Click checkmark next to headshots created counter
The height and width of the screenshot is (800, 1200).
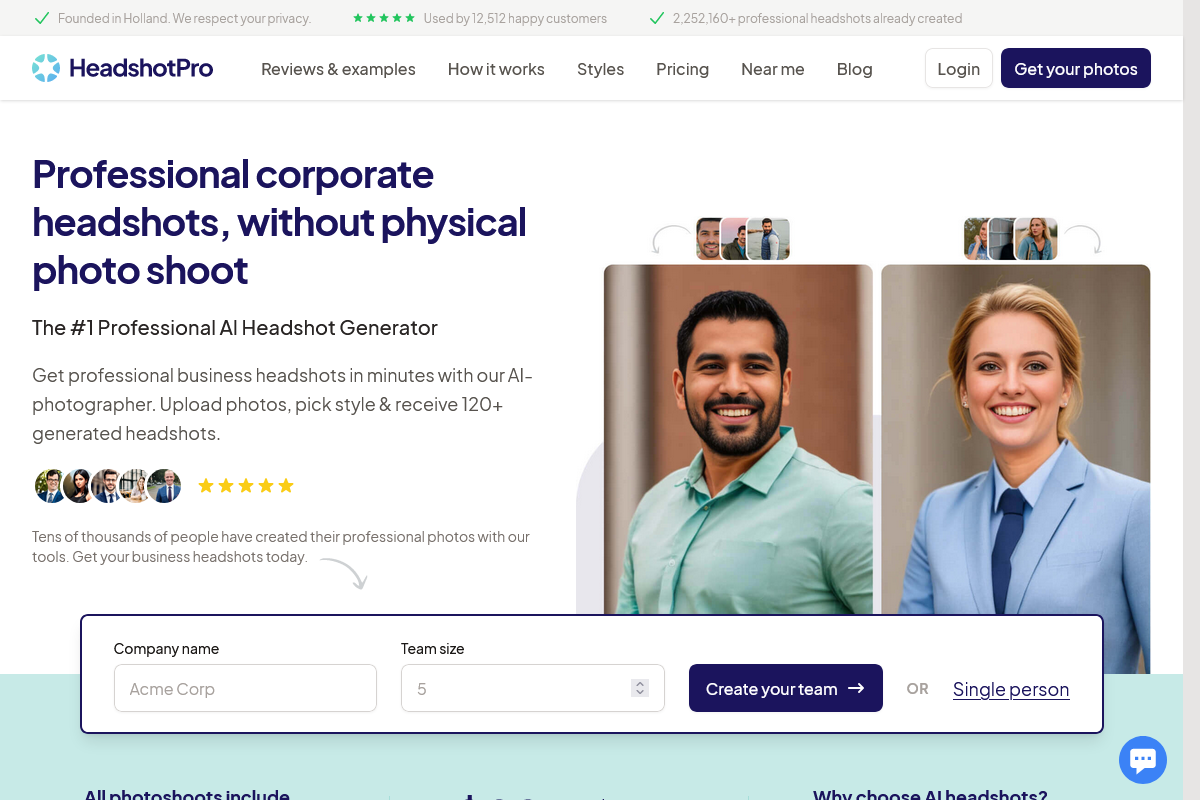(x=656, y=17)
